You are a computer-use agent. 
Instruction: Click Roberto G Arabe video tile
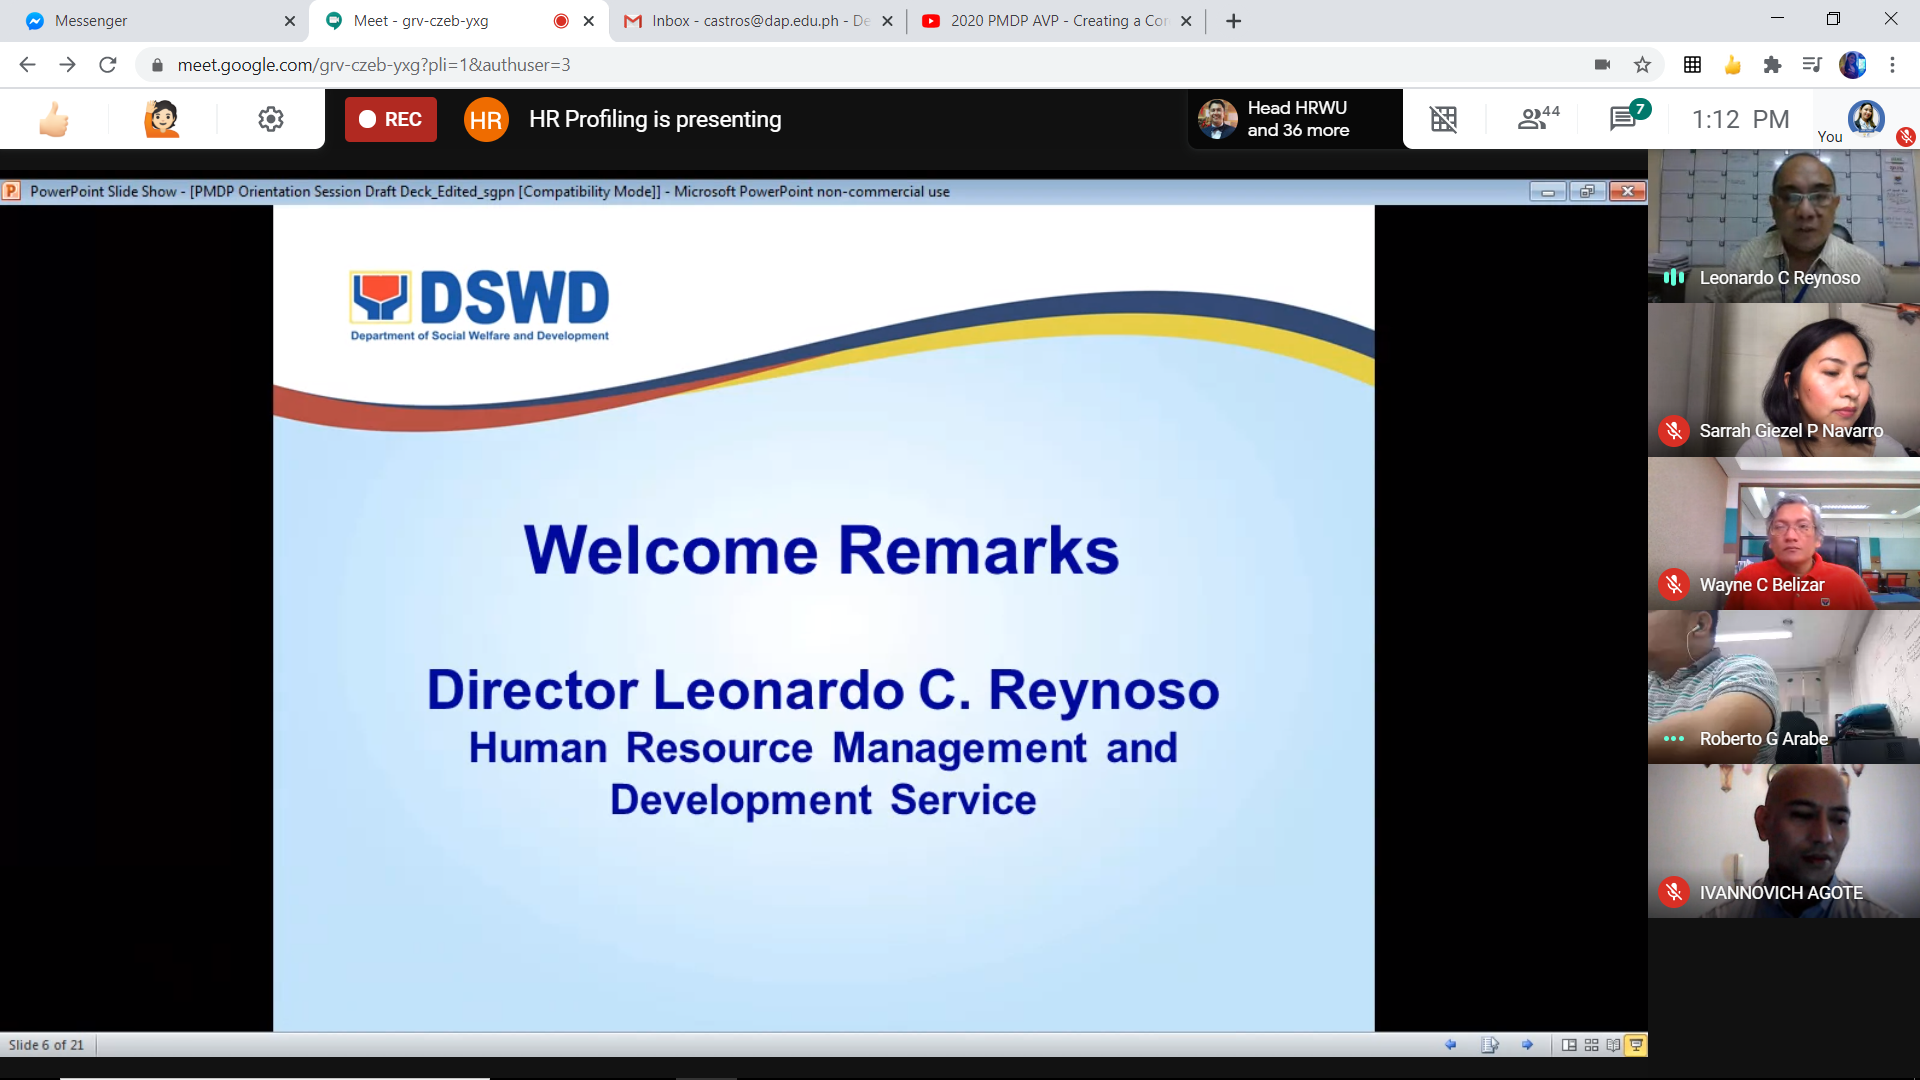(1783, 688)
